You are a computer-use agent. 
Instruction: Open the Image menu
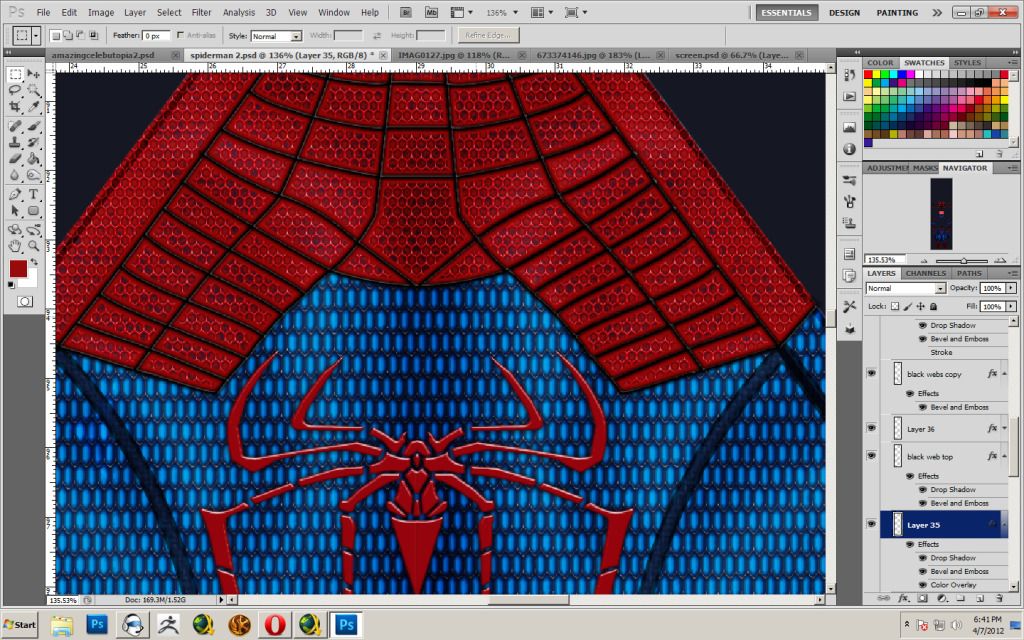click(x=101, y=12)
